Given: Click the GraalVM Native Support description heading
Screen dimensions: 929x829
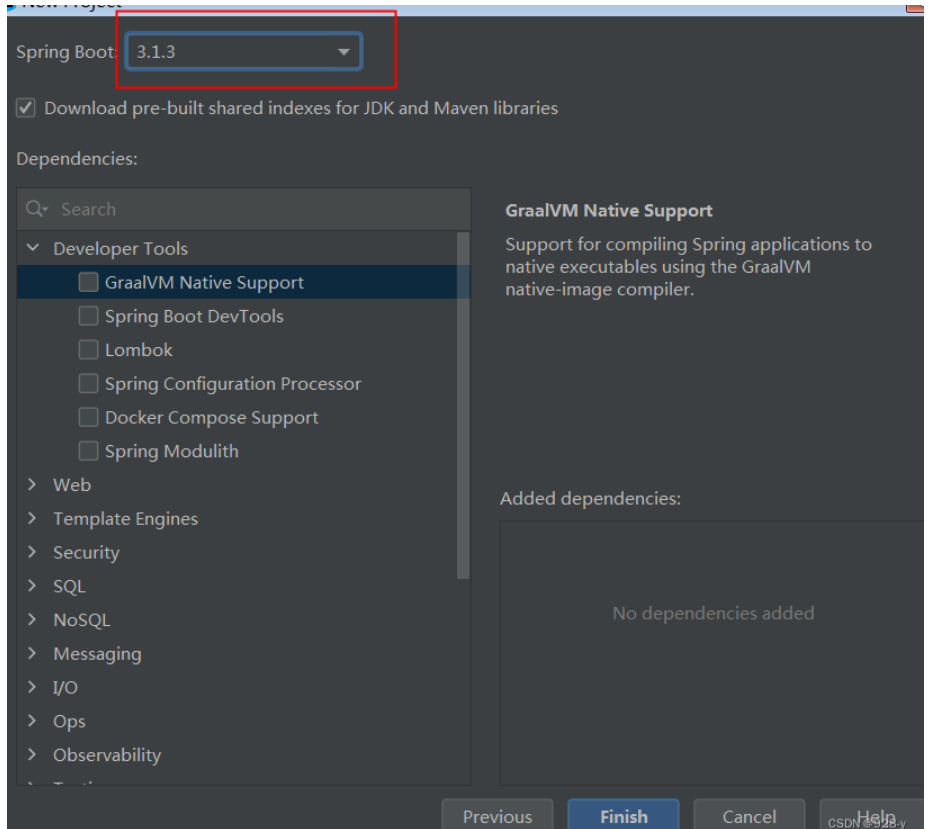Looking at the screenshot, I should point(608,210).
